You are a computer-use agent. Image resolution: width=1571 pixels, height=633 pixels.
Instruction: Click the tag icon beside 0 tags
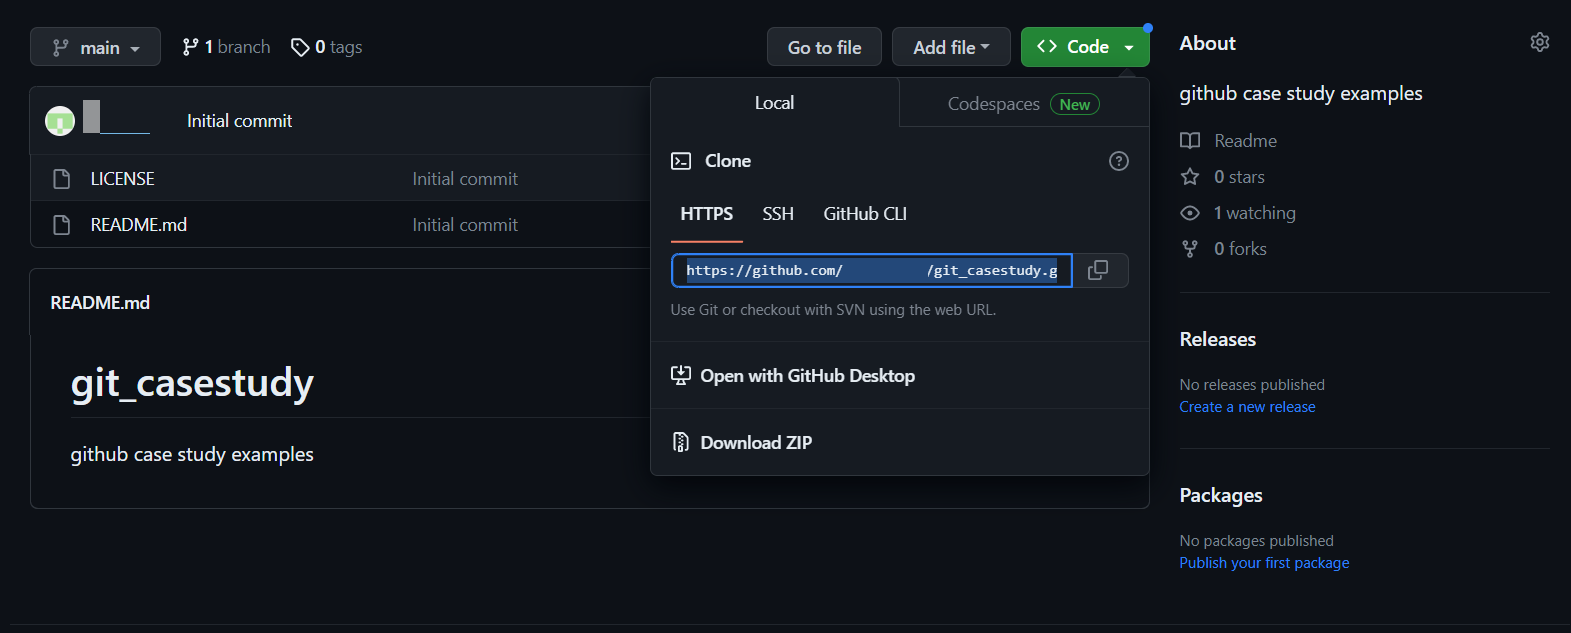pos(300,47)
